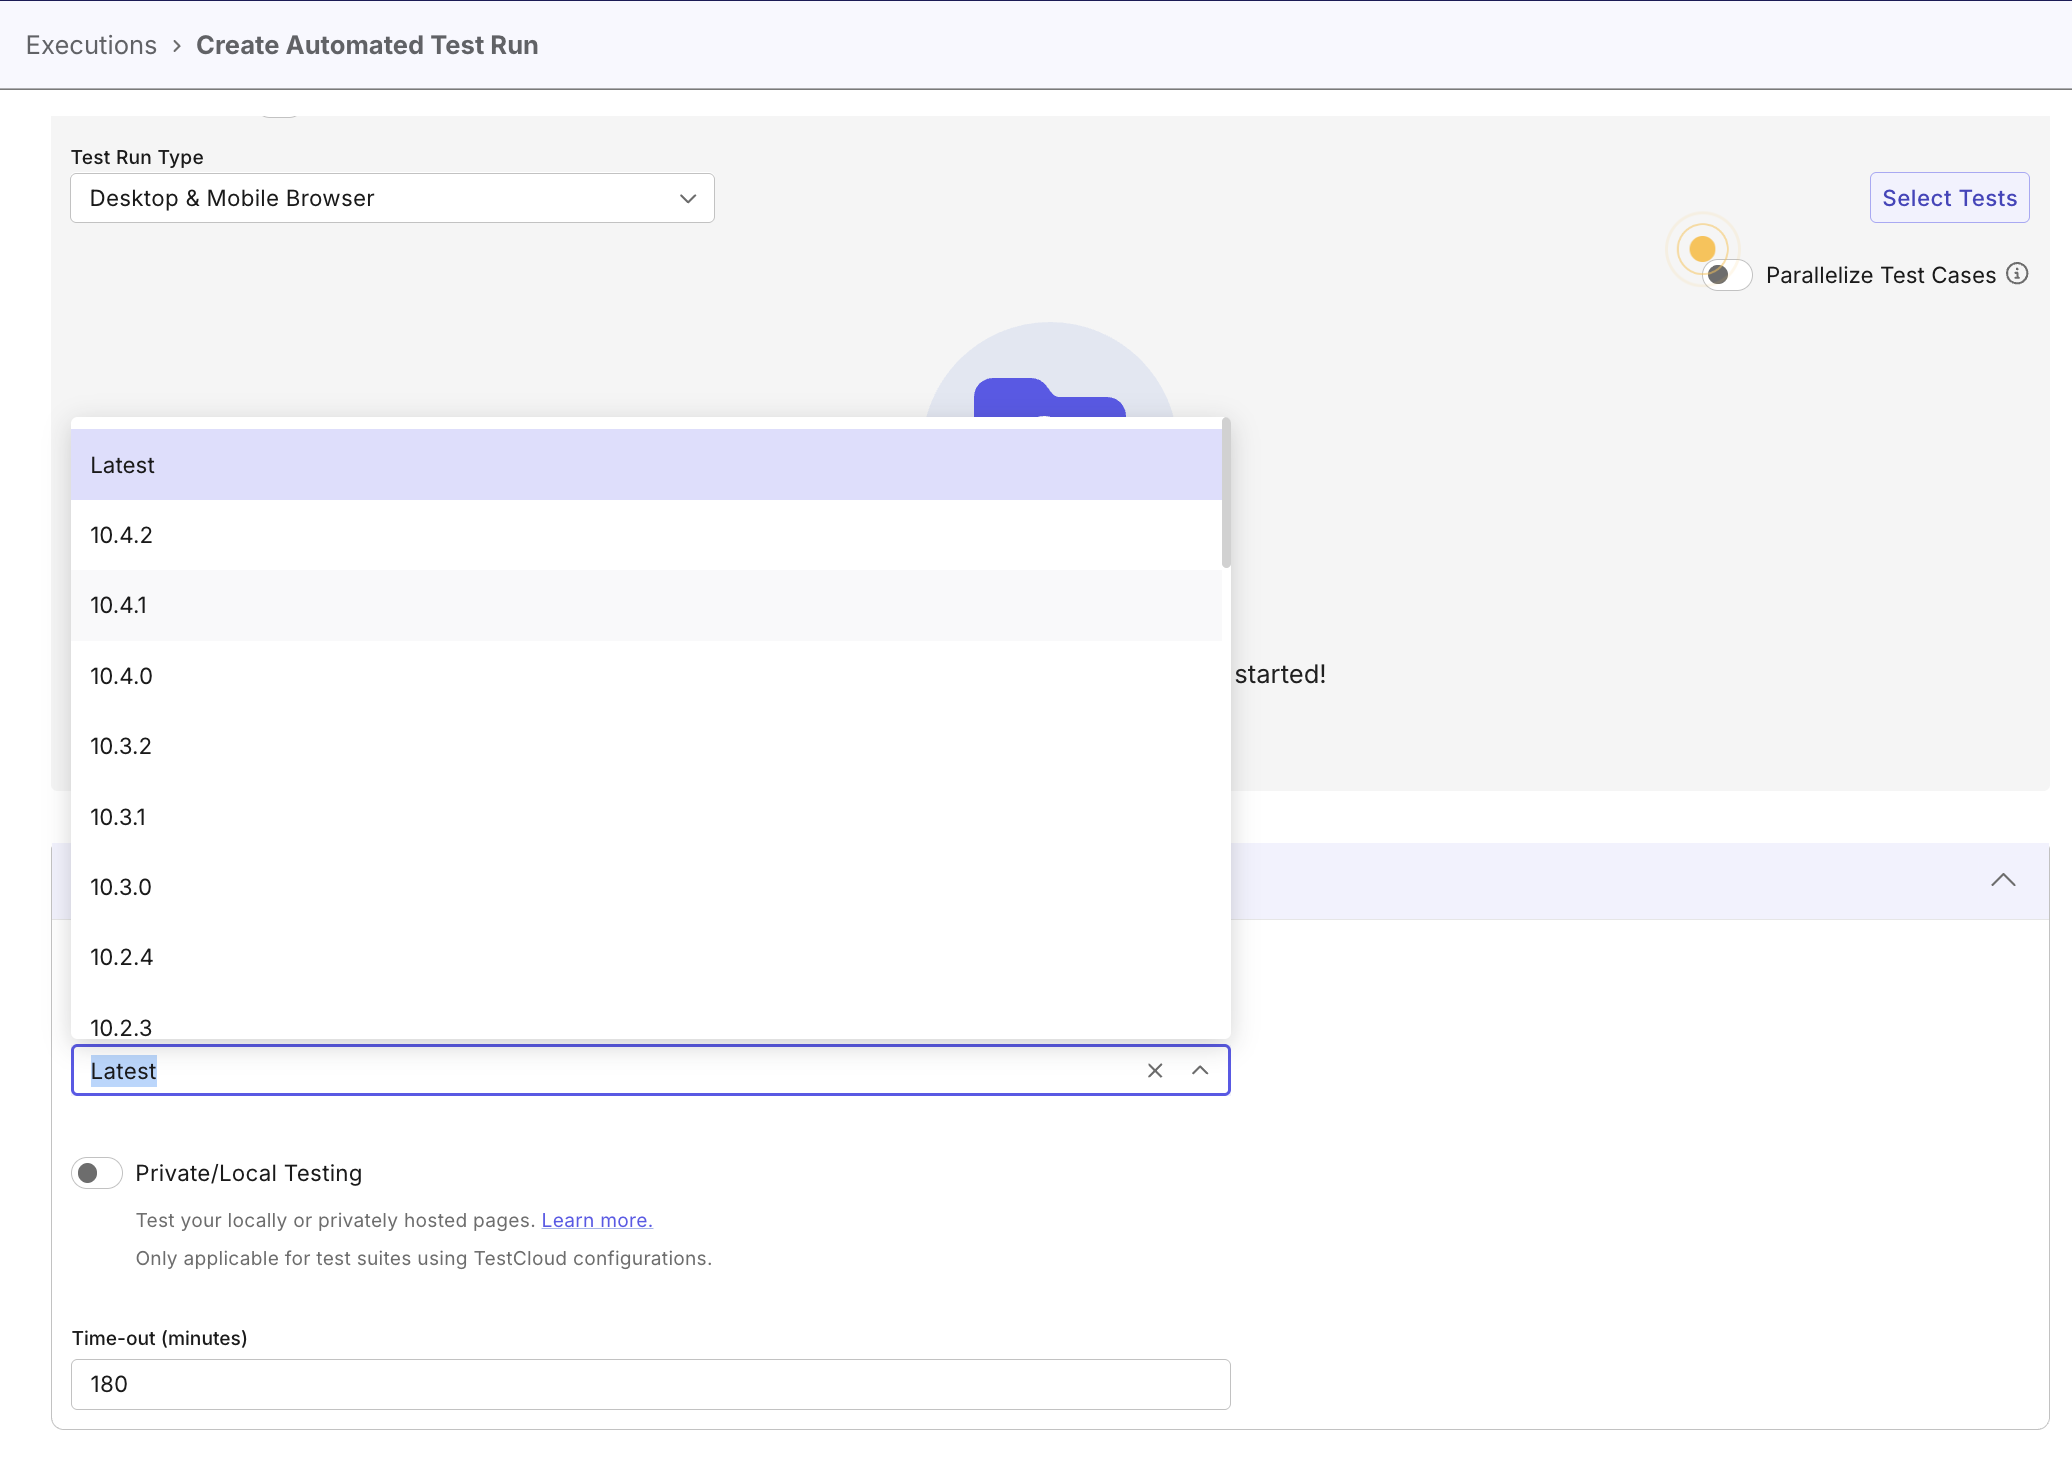Viewport: 2072px width, 1460px height.
Task: Clear the Latest version selection with X
Action: coord(1155,1071)
